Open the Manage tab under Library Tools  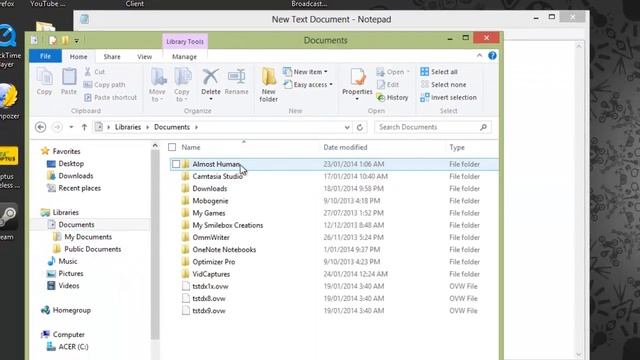184,57
